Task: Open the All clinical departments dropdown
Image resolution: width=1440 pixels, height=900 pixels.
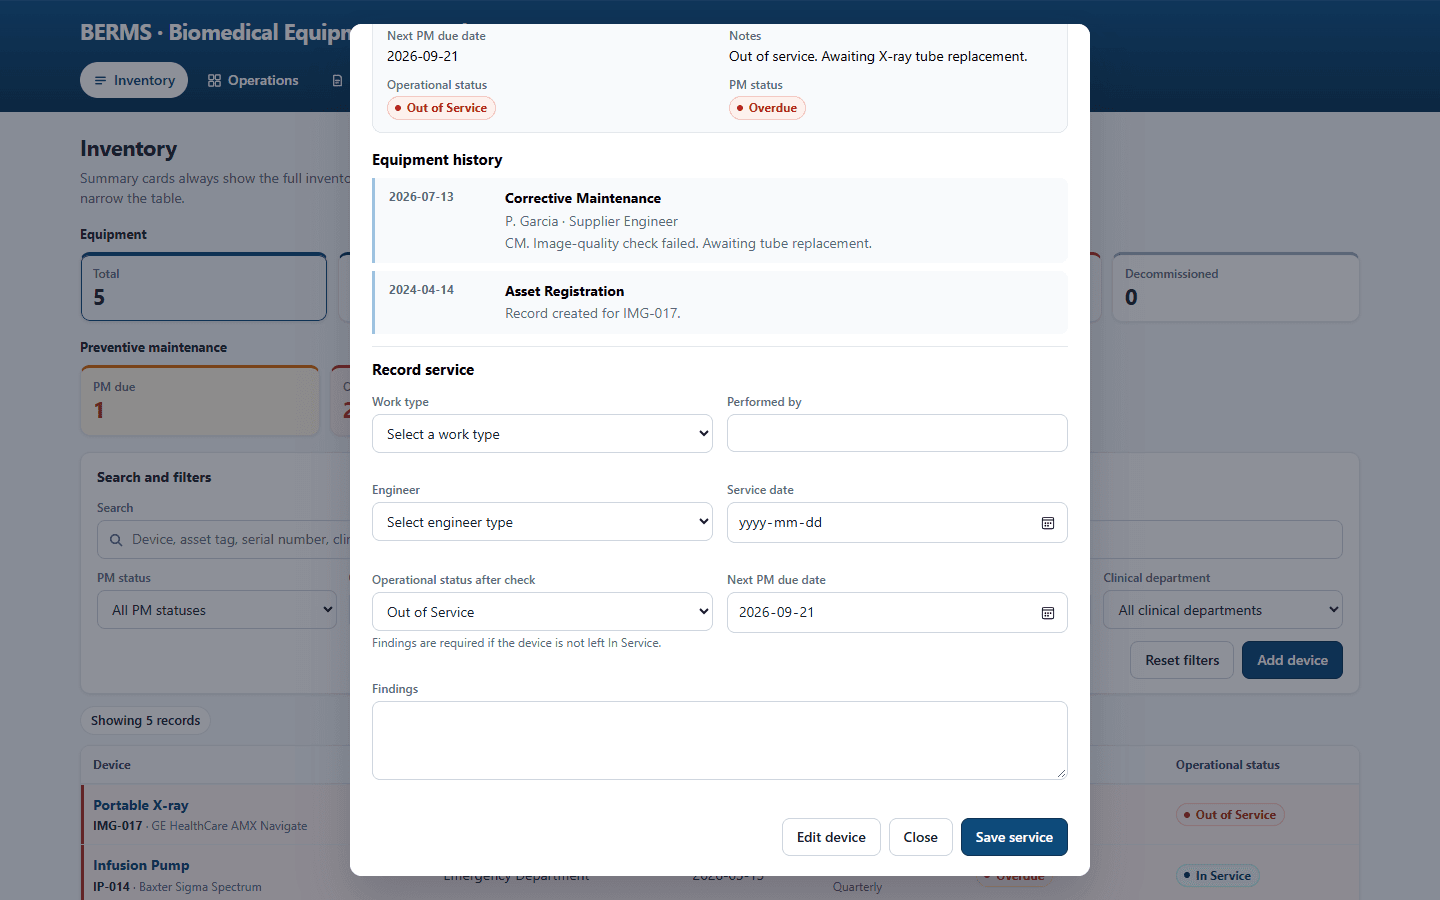Action: 1223,610
